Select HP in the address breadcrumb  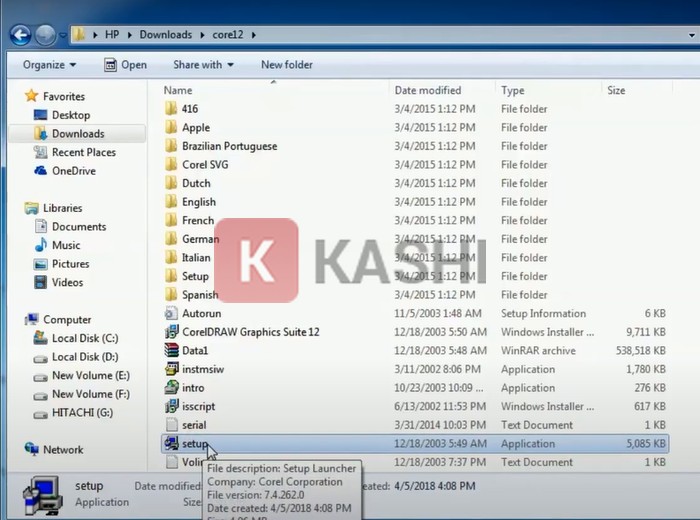coord(112,34)
